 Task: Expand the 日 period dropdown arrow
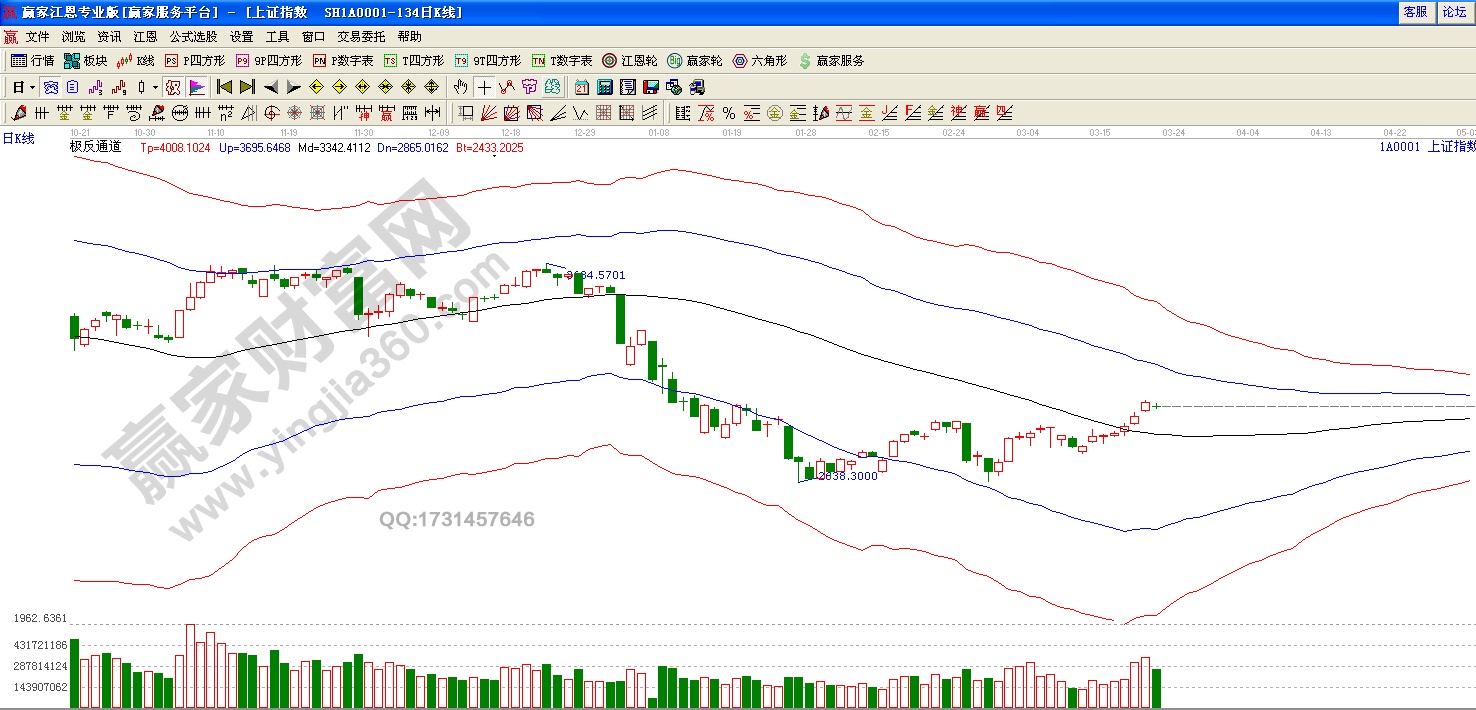click(33, 87)
